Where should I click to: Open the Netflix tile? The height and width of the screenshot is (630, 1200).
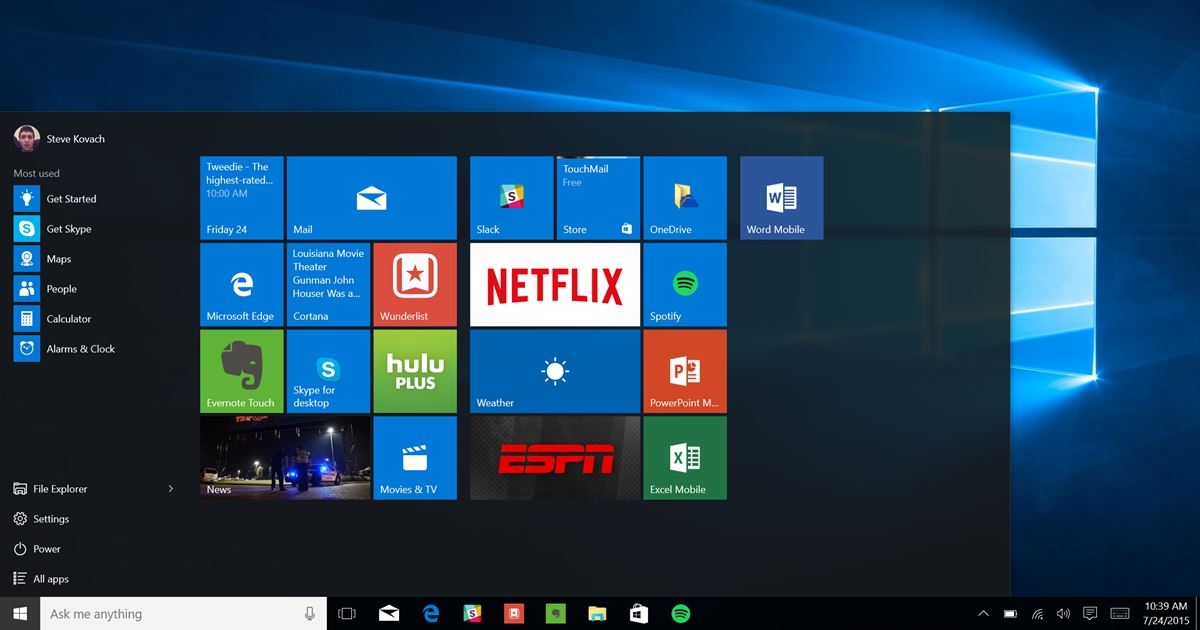[554, 284]
